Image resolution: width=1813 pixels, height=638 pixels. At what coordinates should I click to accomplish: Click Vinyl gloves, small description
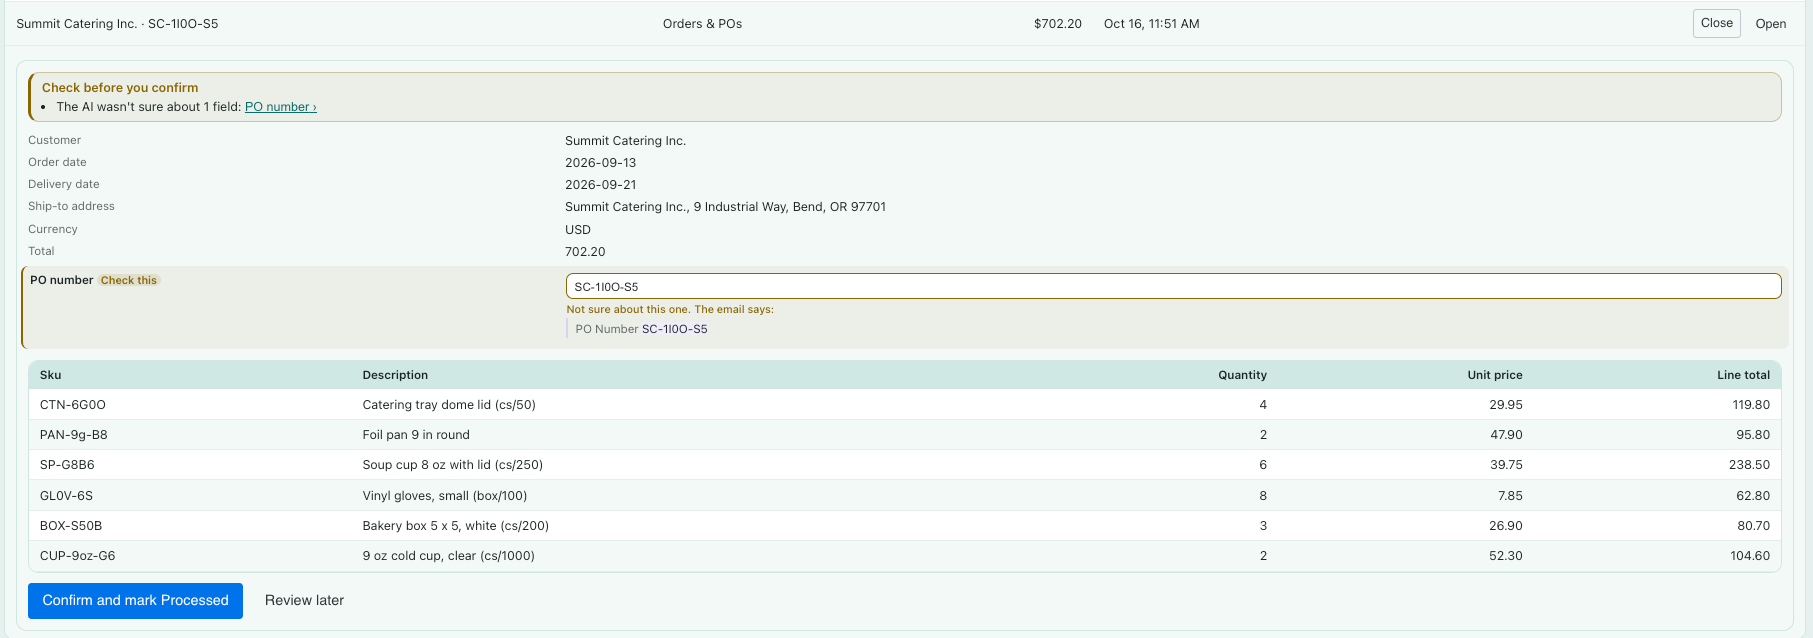click(x=444, y=496)
